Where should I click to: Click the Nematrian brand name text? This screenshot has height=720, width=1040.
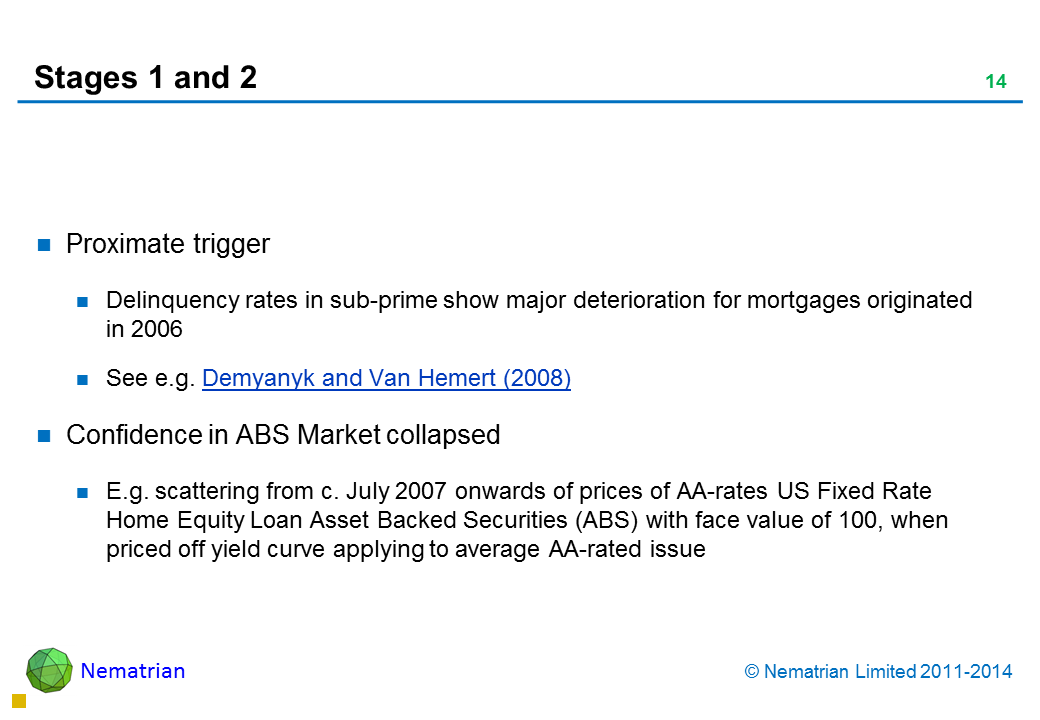coord(133,671)
